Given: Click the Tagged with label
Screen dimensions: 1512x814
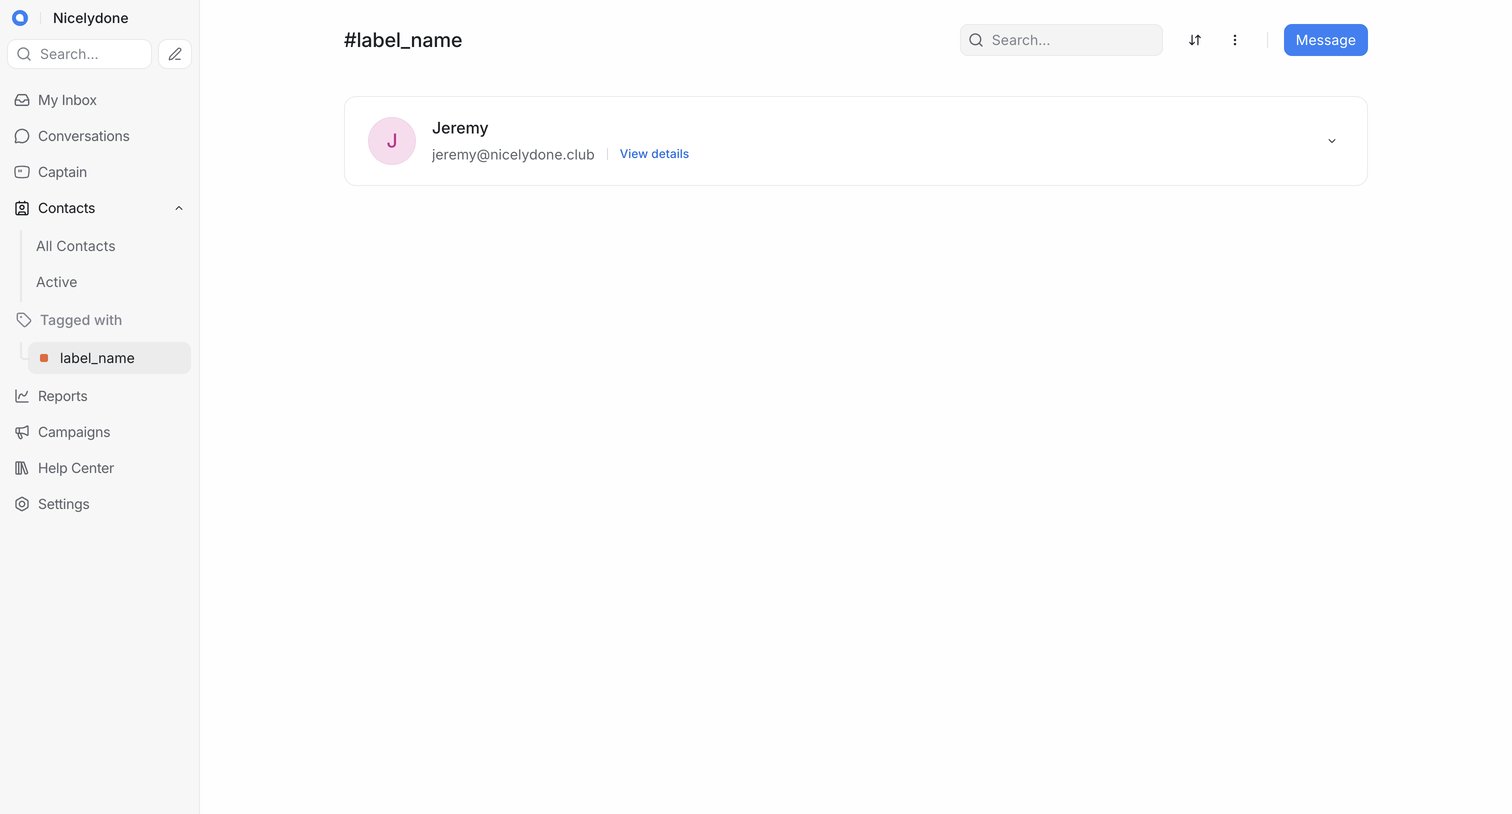Looking at the screenshot, I should [x=81, y=320].
